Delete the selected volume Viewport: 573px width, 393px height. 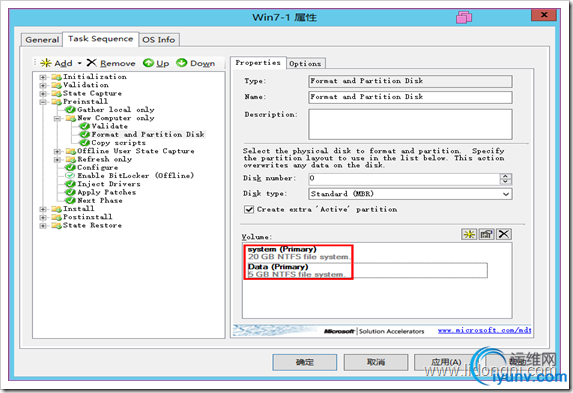point(504,234)
